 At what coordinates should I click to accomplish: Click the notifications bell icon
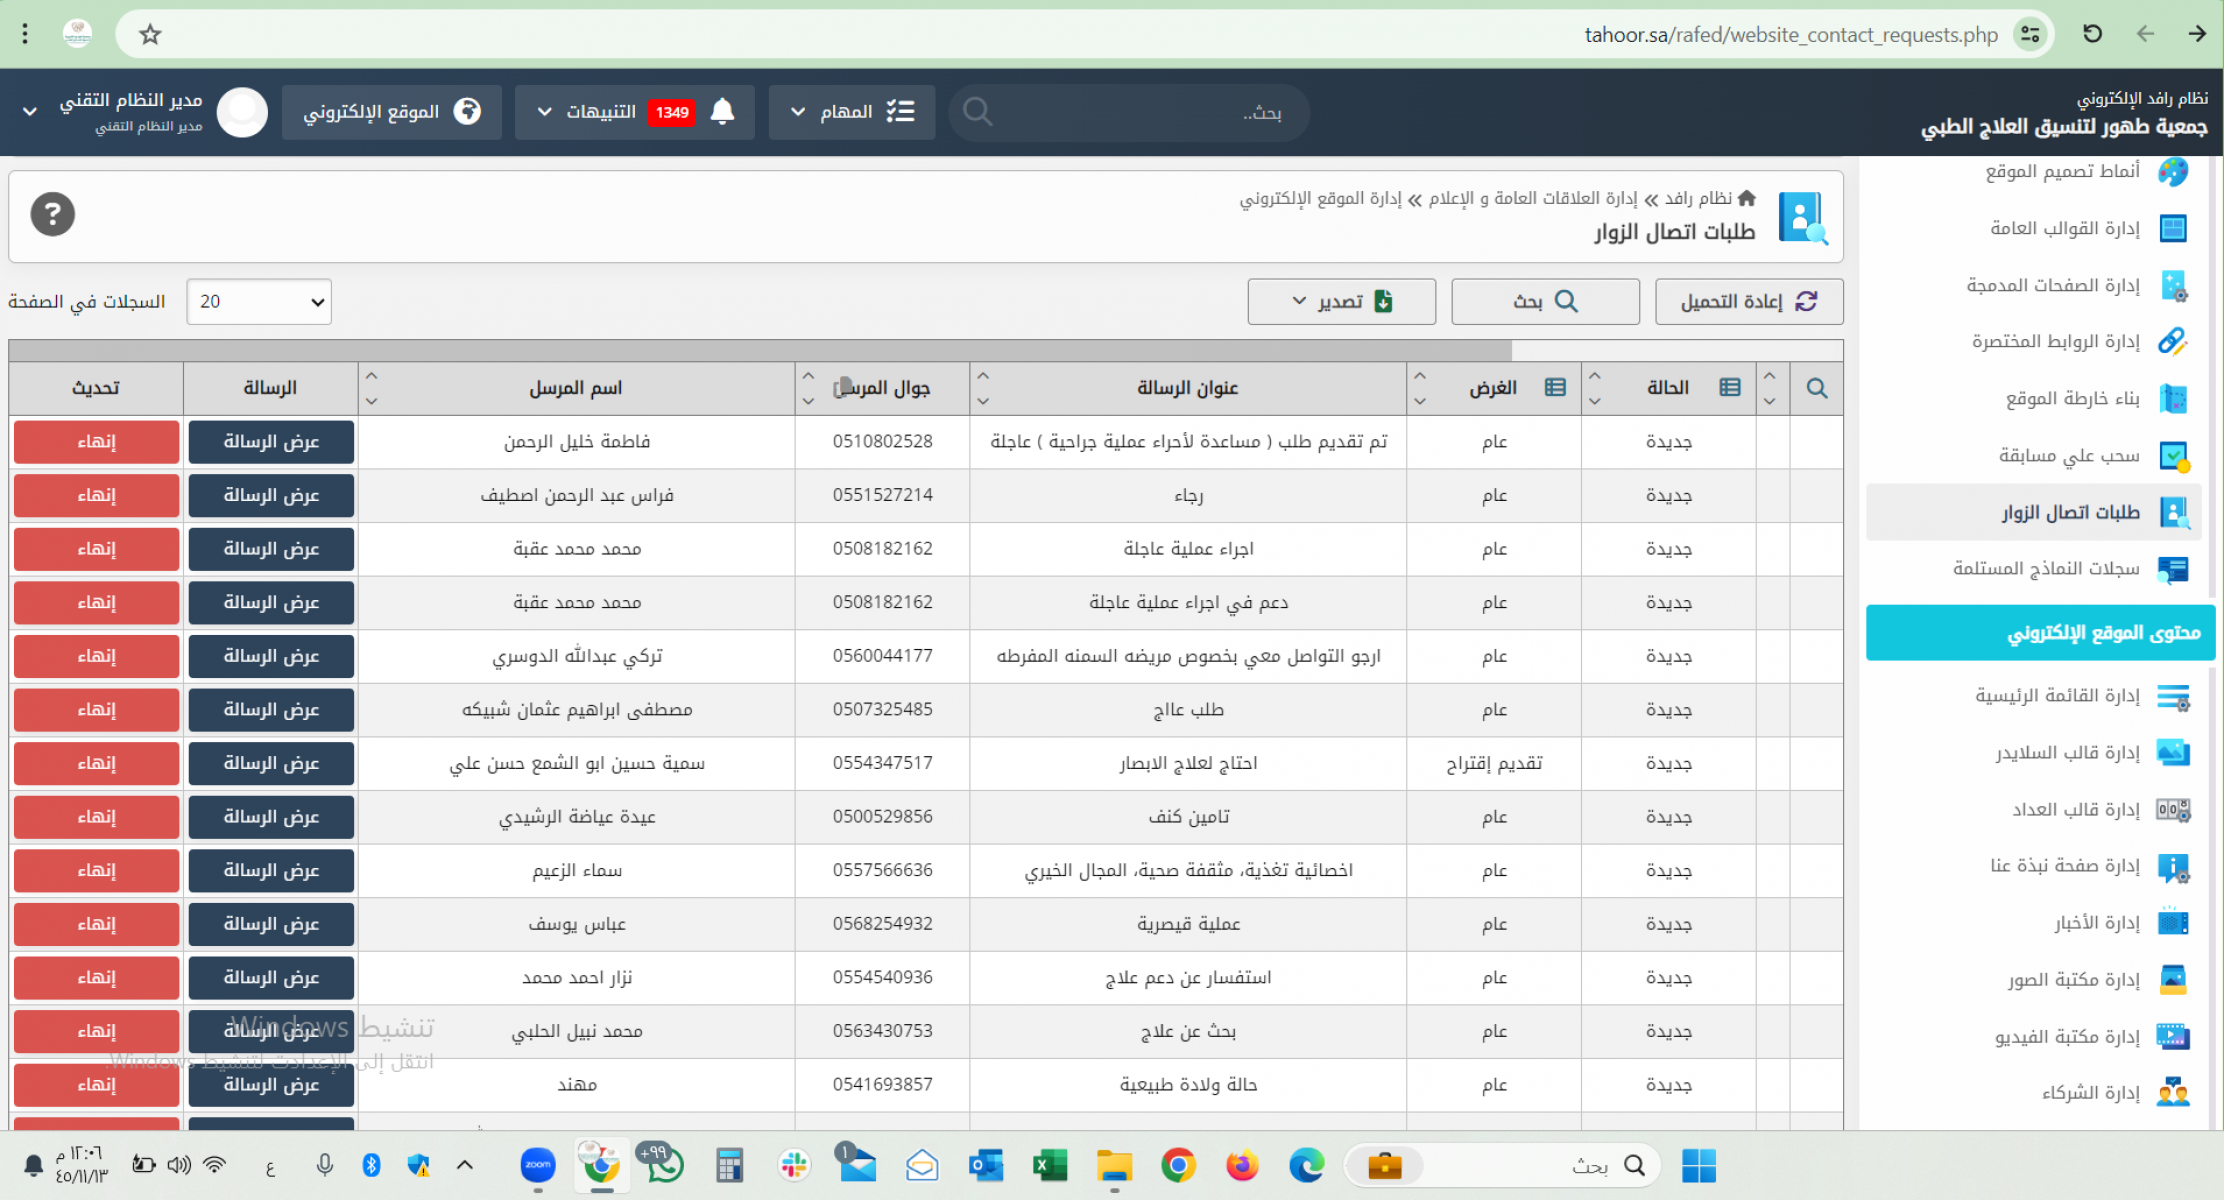pyautogui.click(x=722, y=112)
